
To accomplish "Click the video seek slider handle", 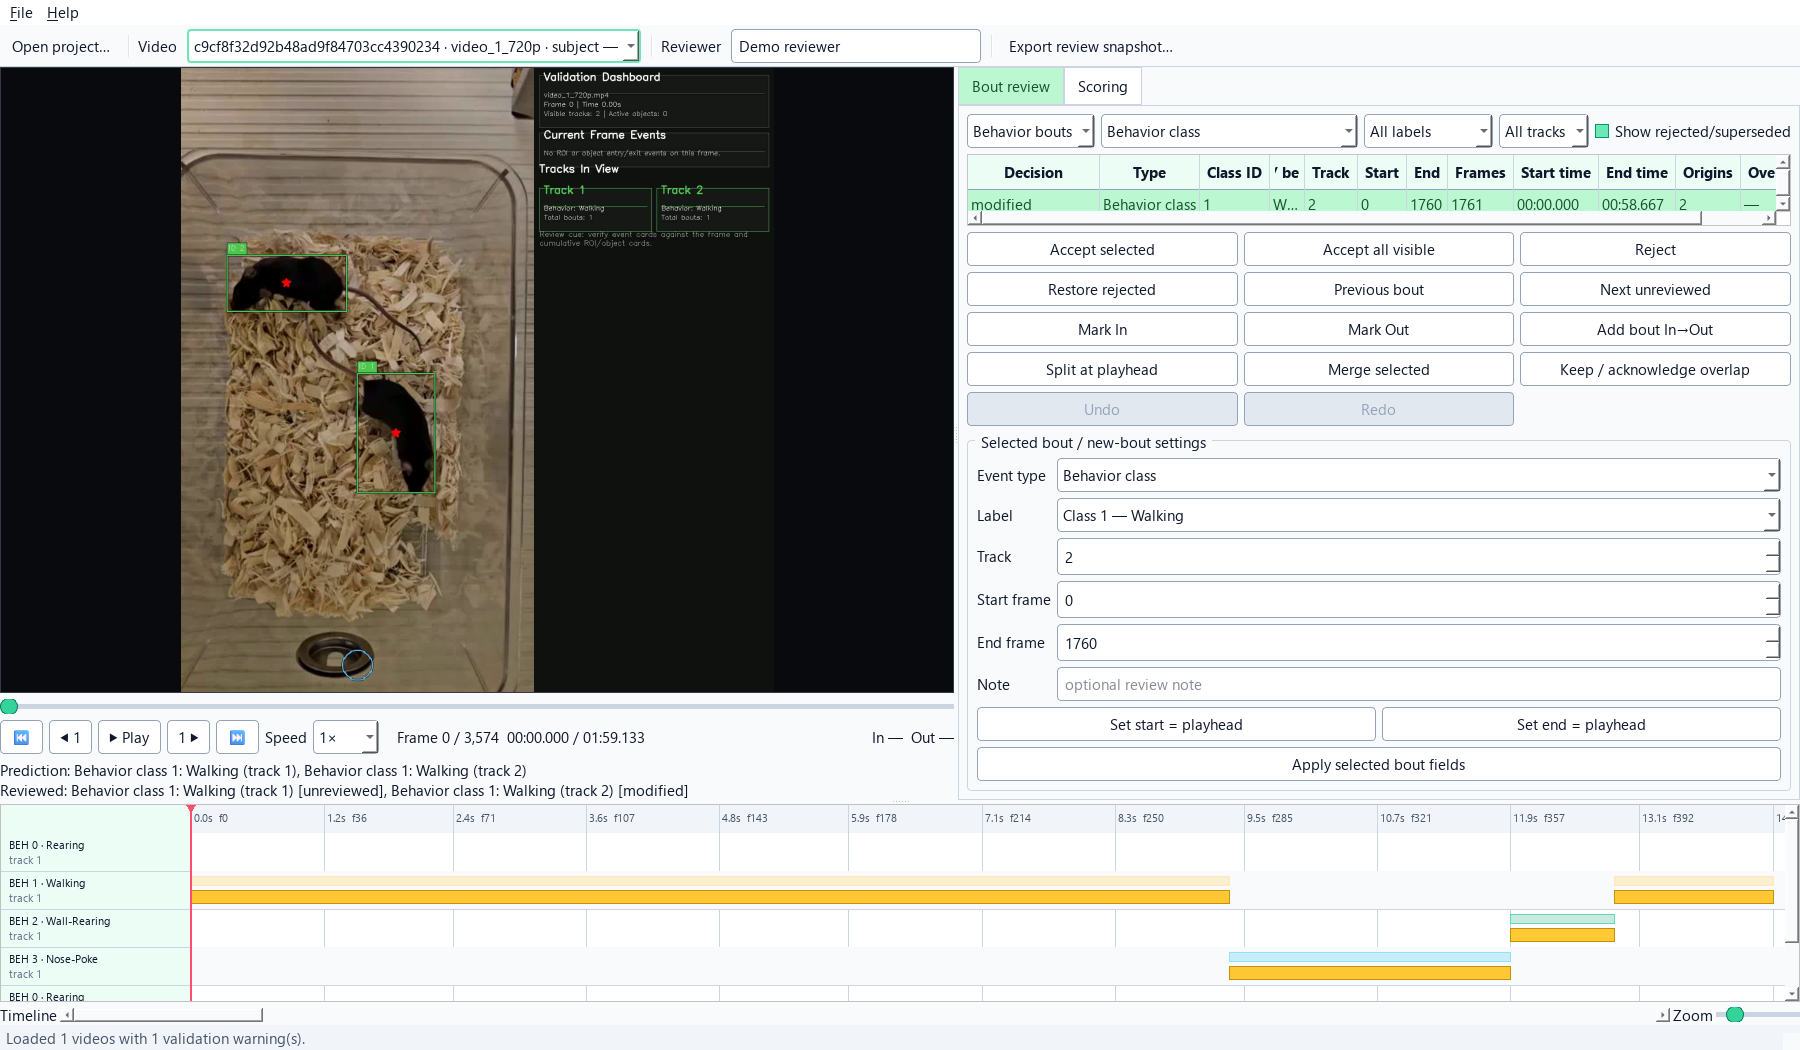I will (10, 706).
